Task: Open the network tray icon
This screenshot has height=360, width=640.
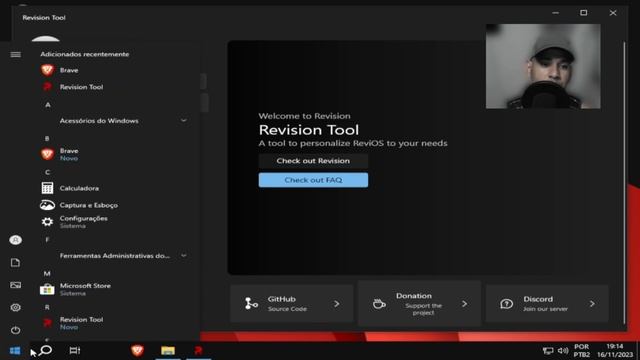Action: (548, 351)
